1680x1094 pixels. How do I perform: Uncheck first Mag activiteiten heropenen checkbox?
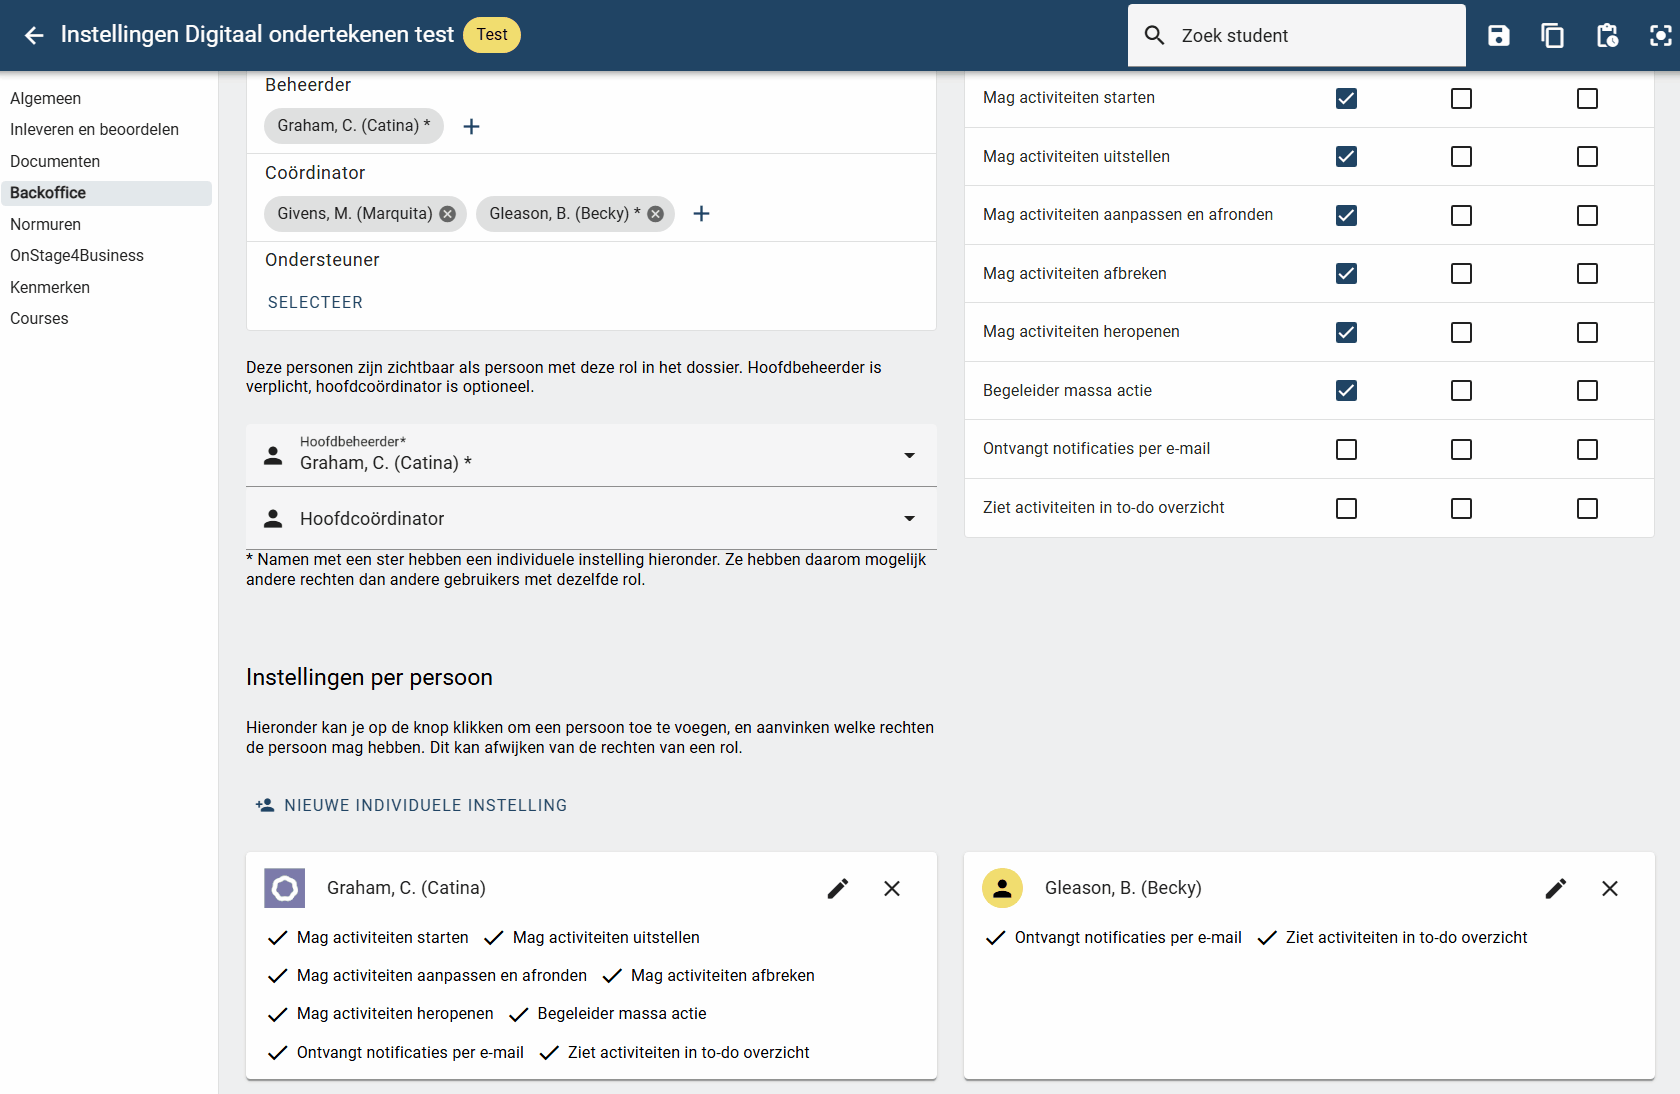[x=1347, y=332]
